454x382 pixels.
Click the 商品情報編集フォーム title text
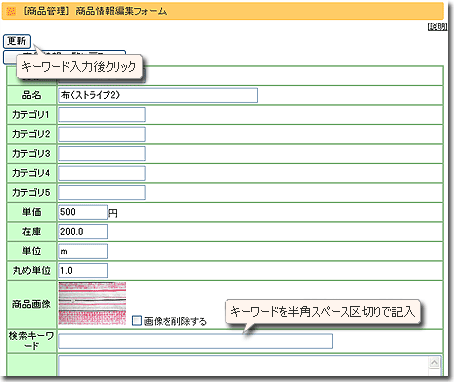[121, 11]
